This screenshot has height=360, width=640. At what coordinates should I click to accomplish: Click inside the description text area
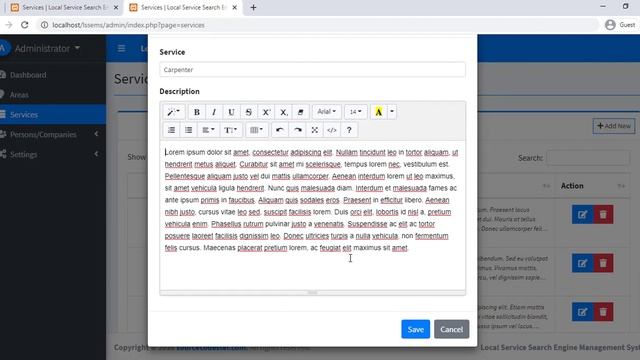(x=312, y=216)
